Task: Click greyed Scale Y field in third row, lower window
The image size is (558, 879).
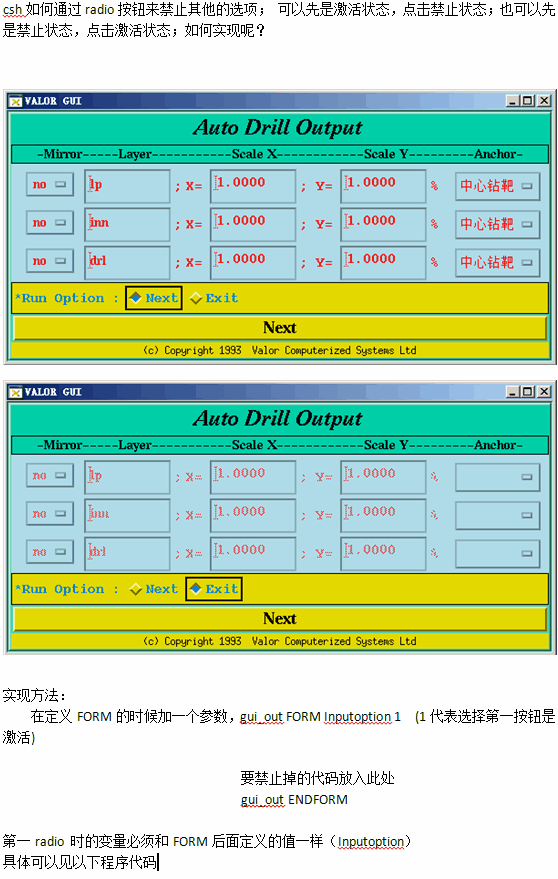Action: pyautogui.click(x=383, y=553)
